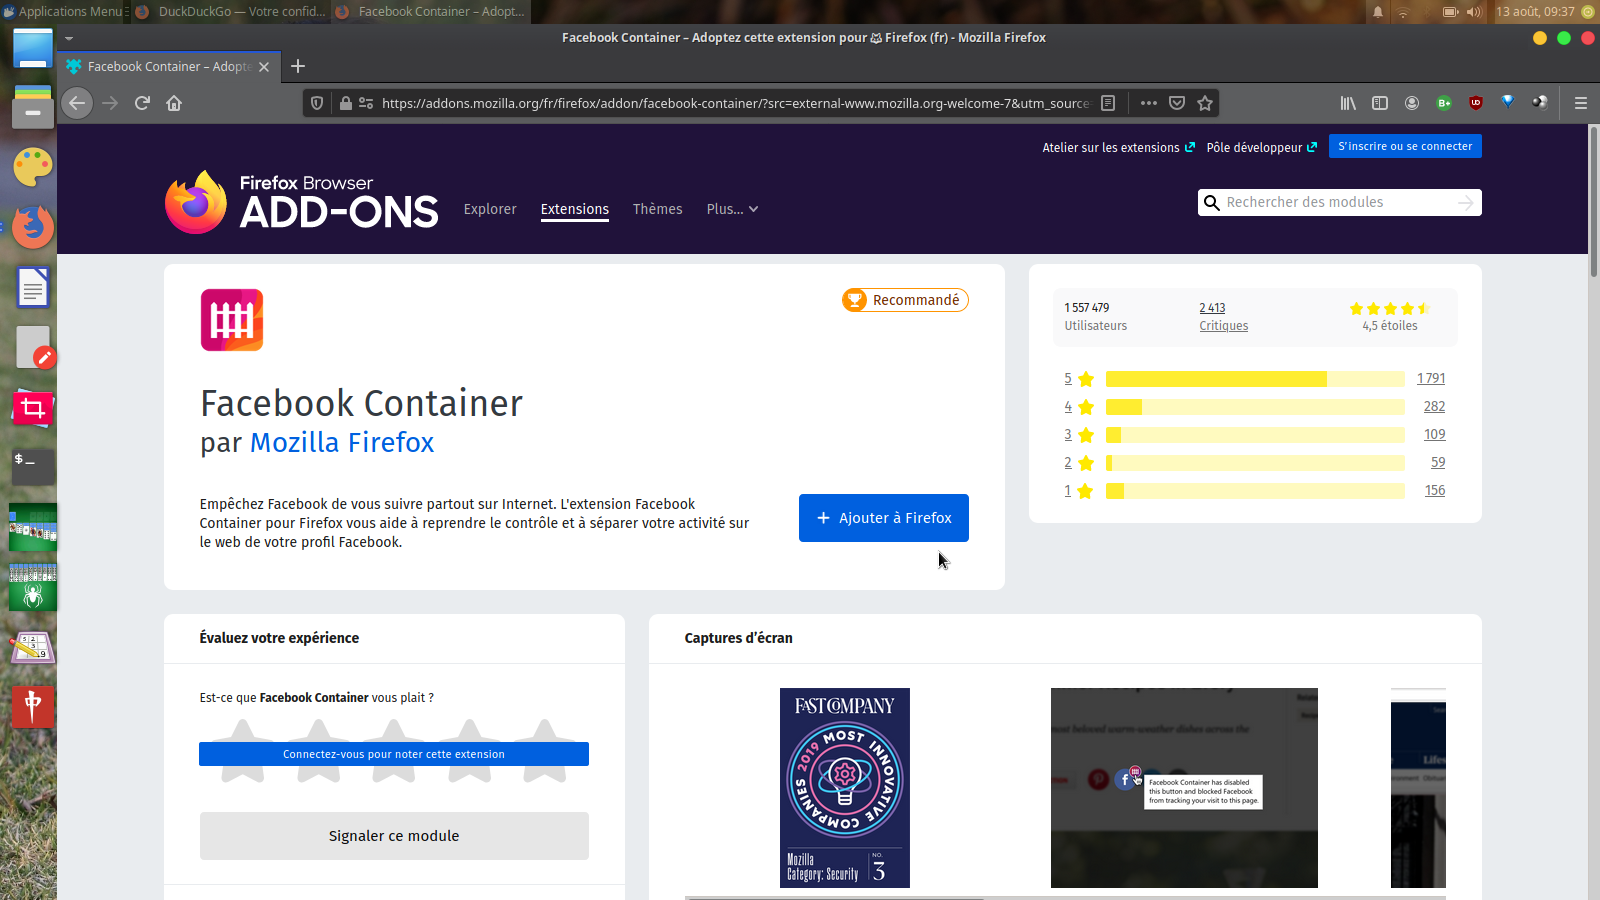
Task: Open the Firefox home page
Action: pyautogui.click(x=174, y=103)
